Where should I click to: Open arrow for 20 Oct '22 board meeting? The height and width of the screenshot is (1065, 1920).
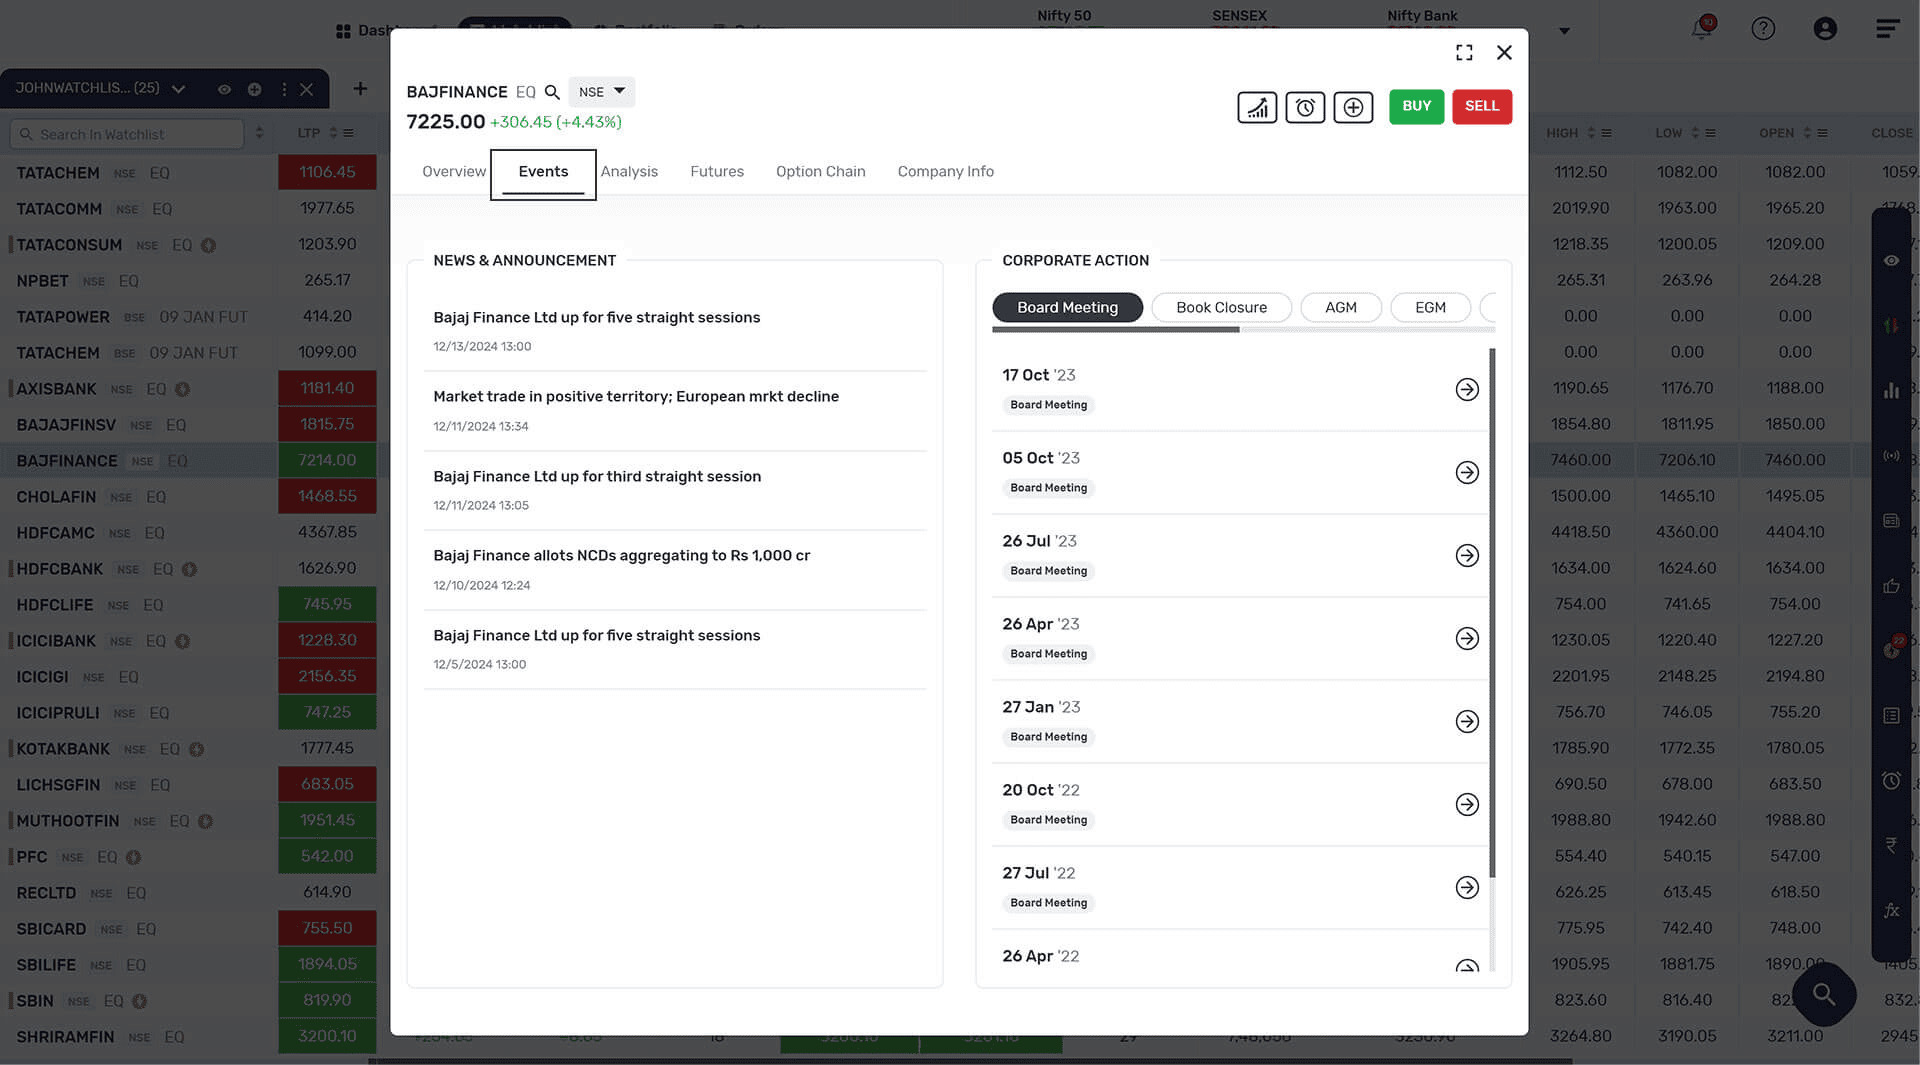1467,804
